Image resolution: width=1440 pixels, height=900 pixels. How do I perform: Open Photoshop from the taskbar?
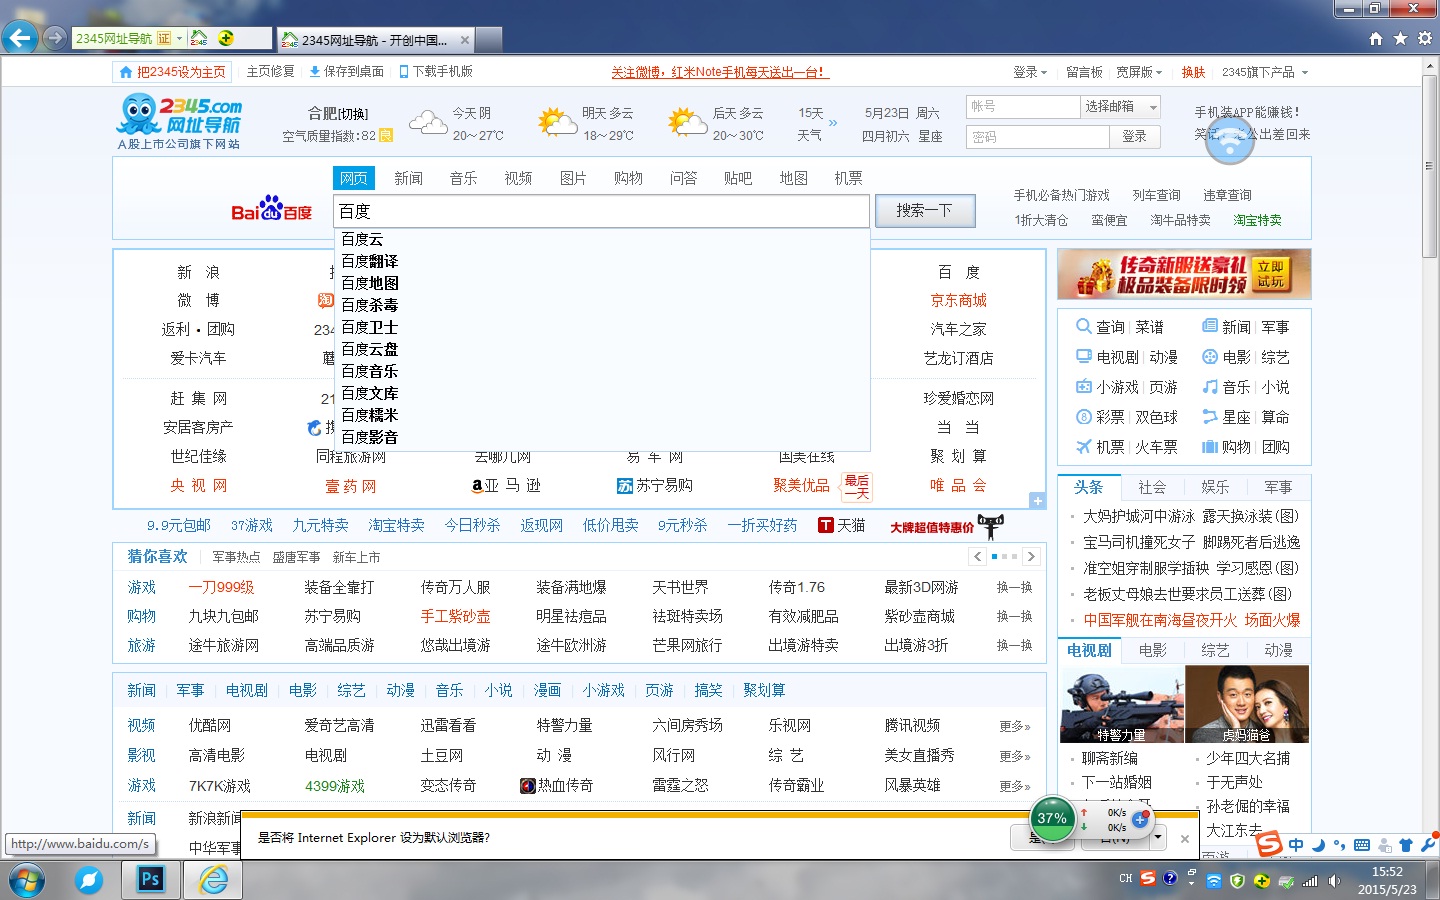[151, 880]
